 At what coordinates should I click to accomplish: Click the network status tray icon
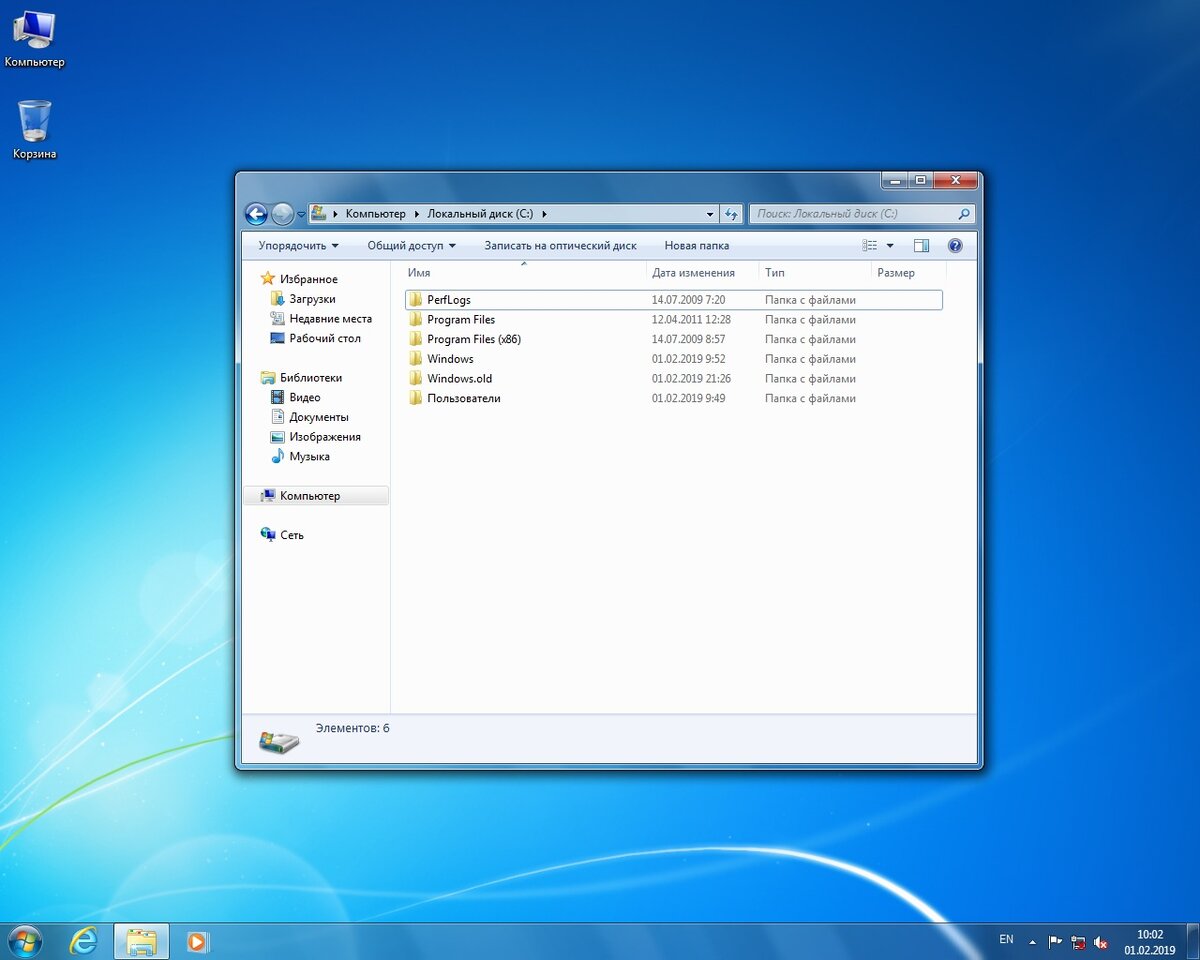pyautogui.click(x=1078, y=942)
